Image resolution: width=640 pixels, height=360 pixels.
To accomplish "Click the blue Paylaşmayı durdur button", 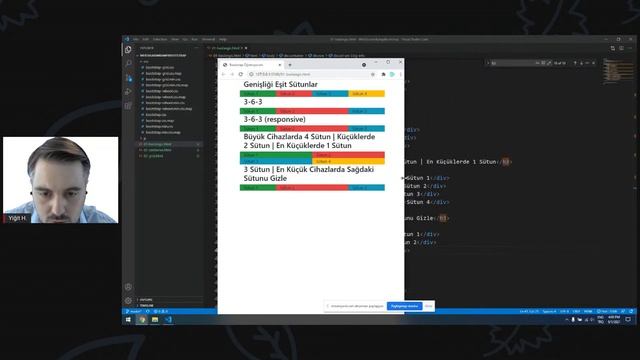I will point(404,306).
